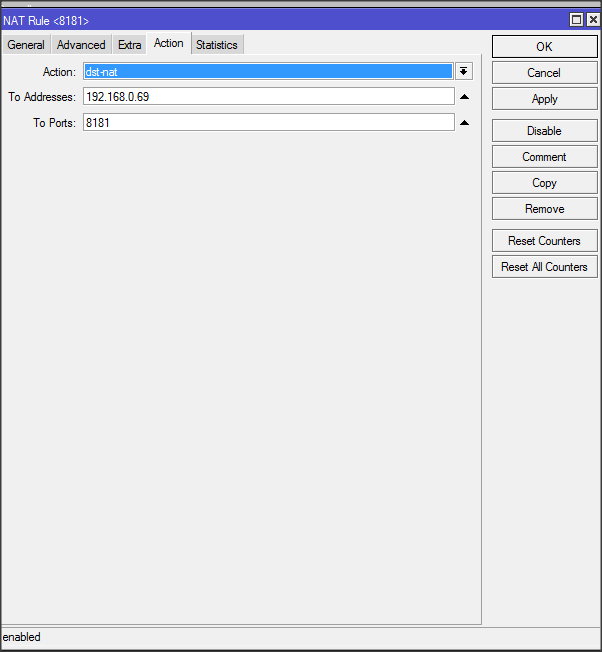Open the Extra tab
The width and height of the screenshot is (602, 652).
click(x=129, y=44)
